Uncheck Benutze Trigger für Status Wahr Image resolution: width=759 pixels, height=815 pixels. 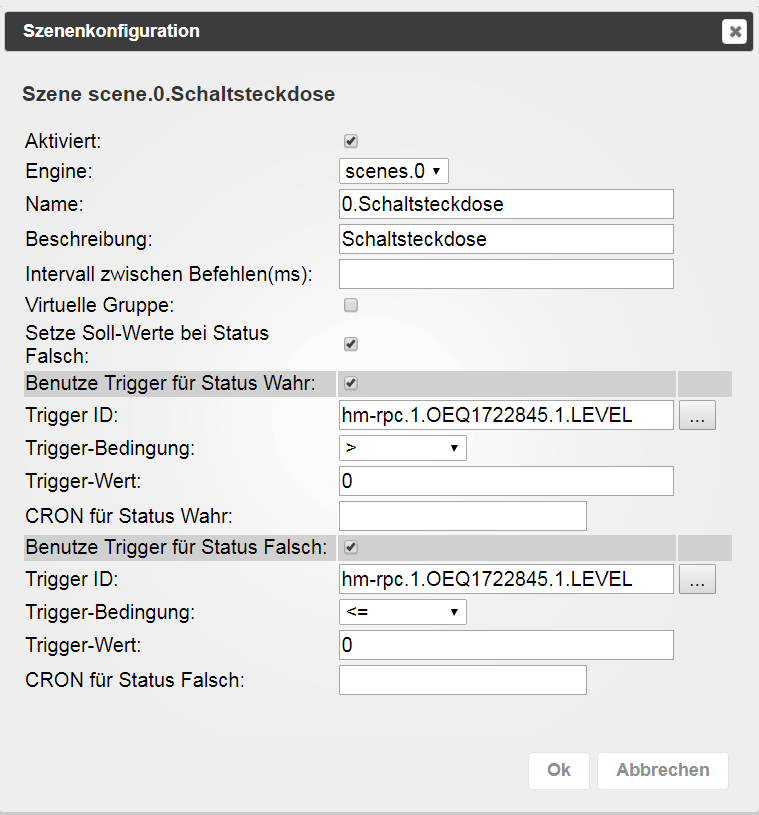pos(351,383)
